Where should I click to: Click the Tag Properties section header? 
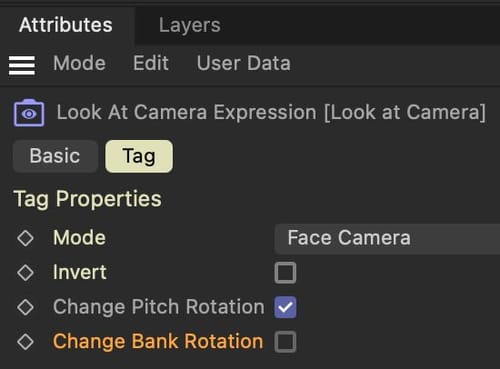click(x=88, y=199)
